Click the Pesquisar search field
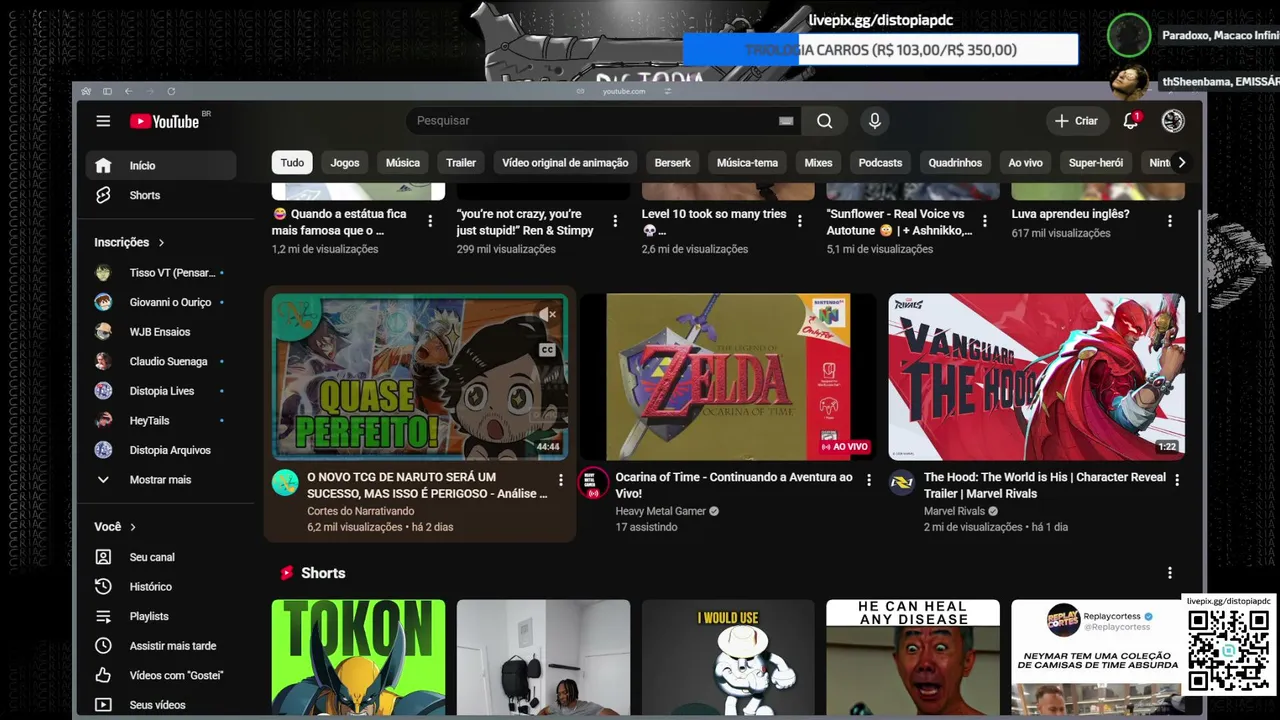This screenshot has width=1280, height=720. [x=595, y=121]
